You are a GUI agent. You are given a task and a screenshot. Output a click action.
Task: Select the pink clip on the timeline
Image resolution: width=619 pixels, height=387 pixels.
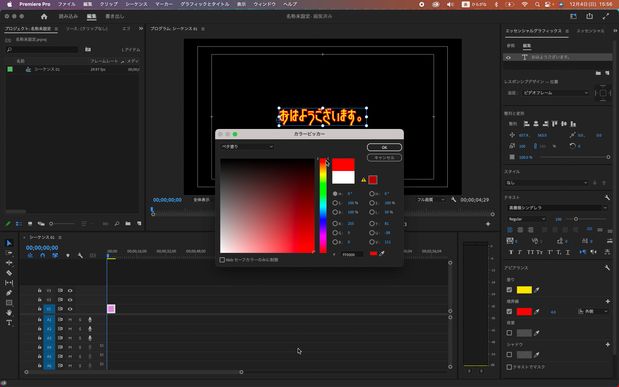[x=111, y=309]
